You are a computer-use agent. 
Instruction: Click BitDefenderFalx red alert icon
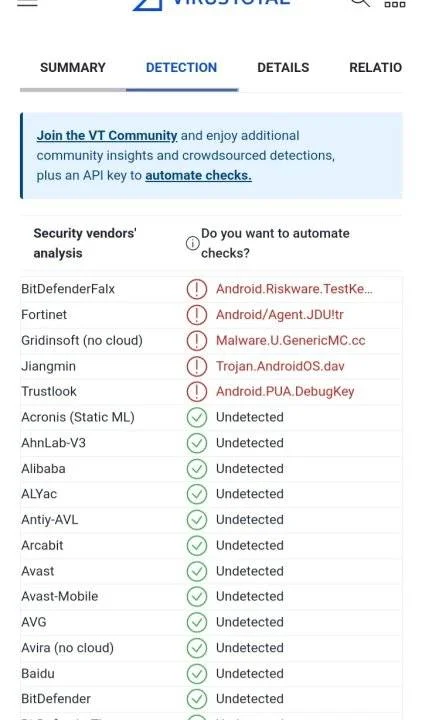[197, 289]
